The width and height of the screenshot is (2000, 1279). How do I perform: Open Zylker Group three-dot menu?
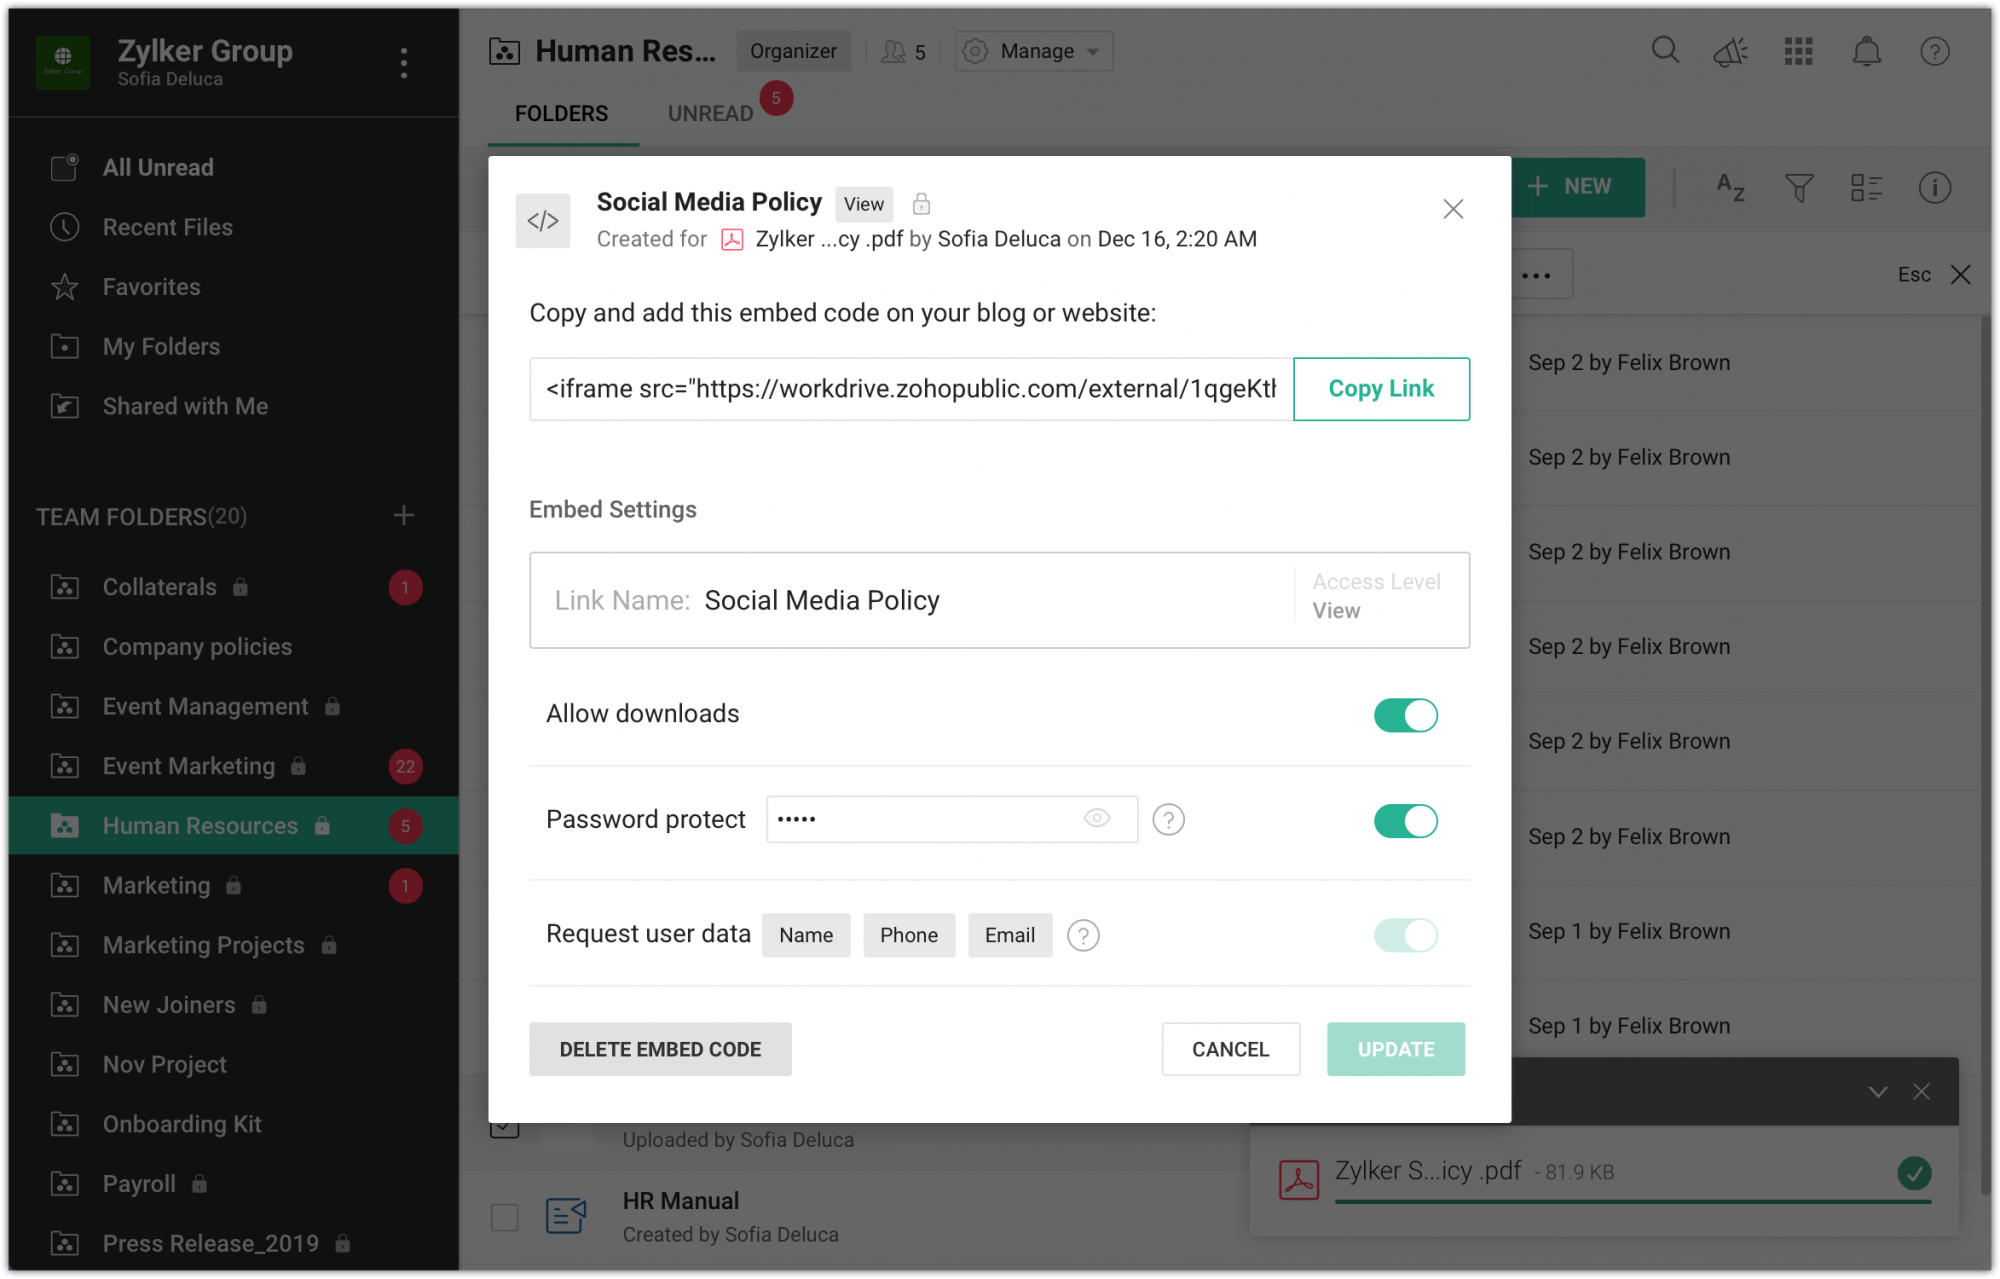(404, 62)
